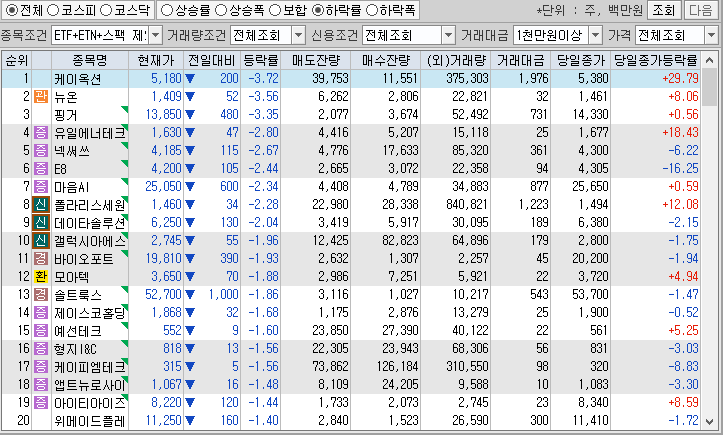Click the 관 badge next to 뉴온
723x435 pixels.
(41, 96)
